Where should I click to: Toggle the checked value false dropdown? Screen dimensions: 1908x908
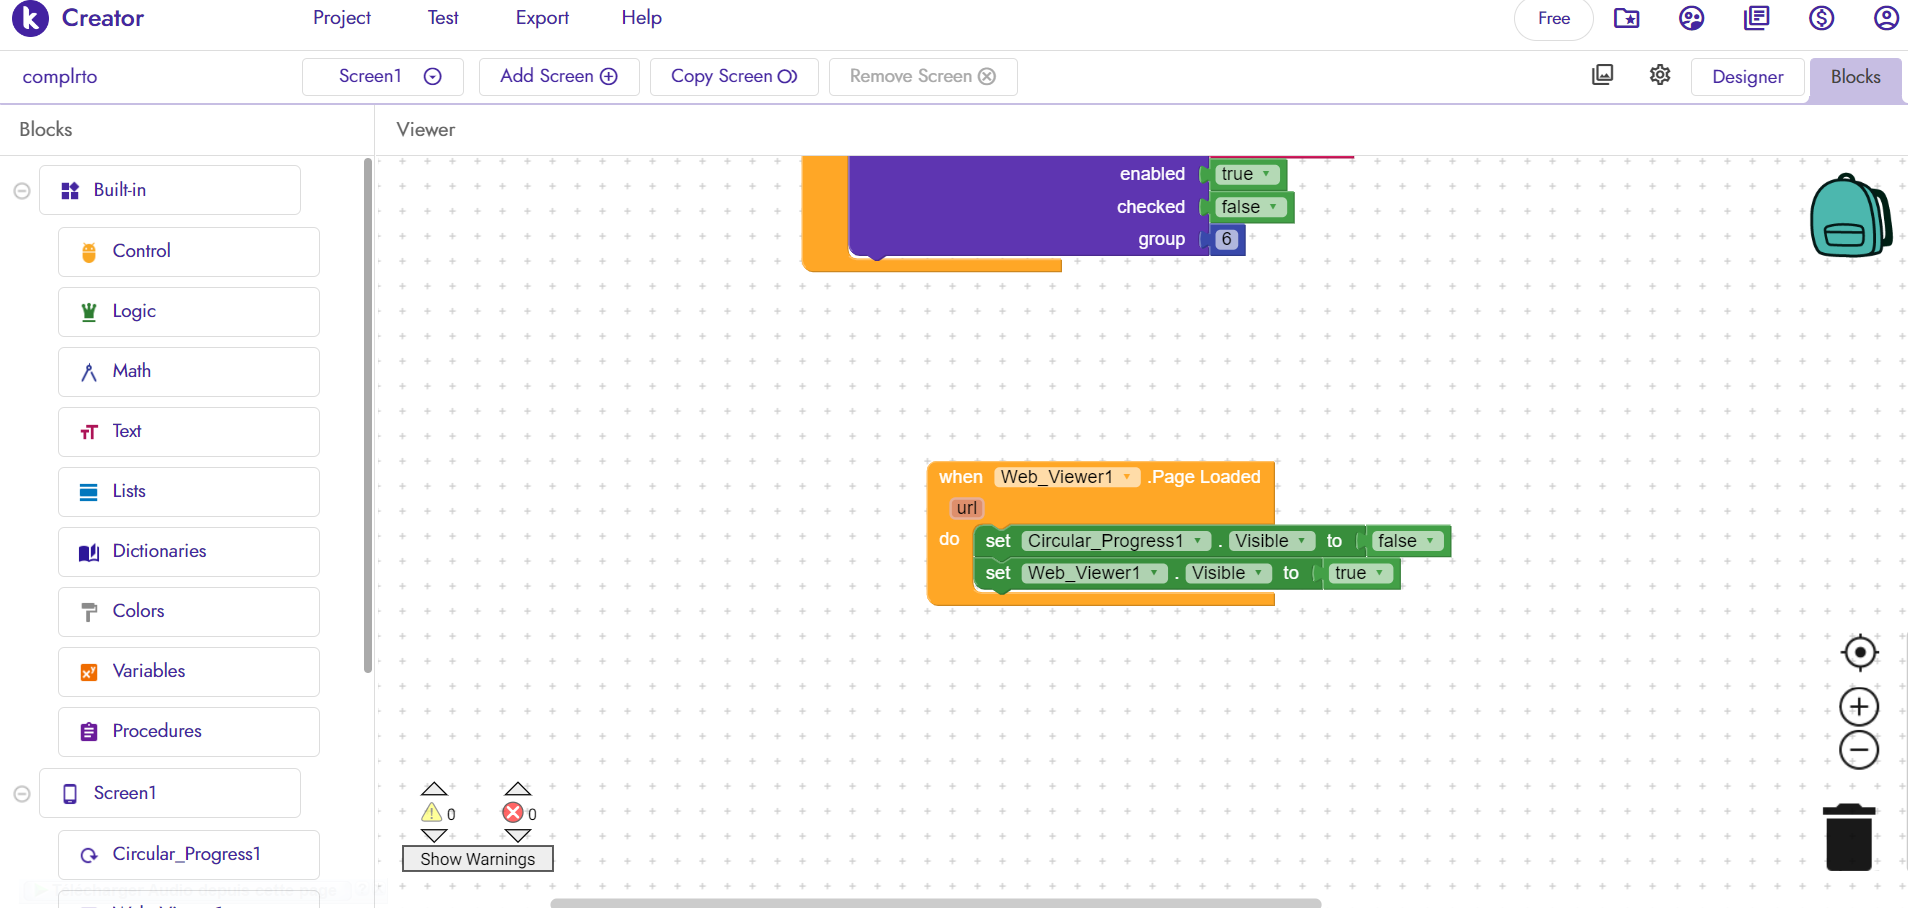pos(1272,207)
